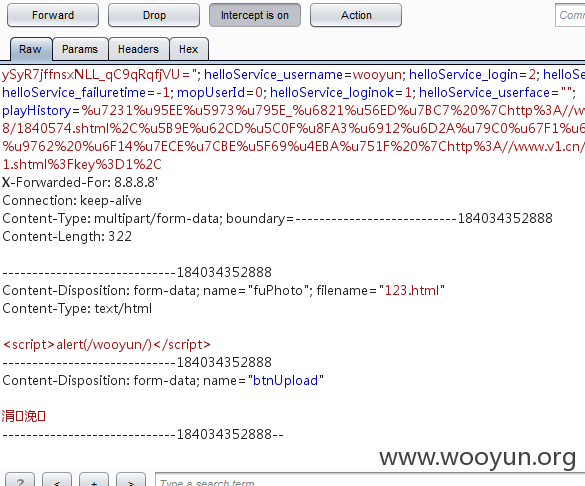Click the Content-Length: 322 line

click(x=67, y=236)
